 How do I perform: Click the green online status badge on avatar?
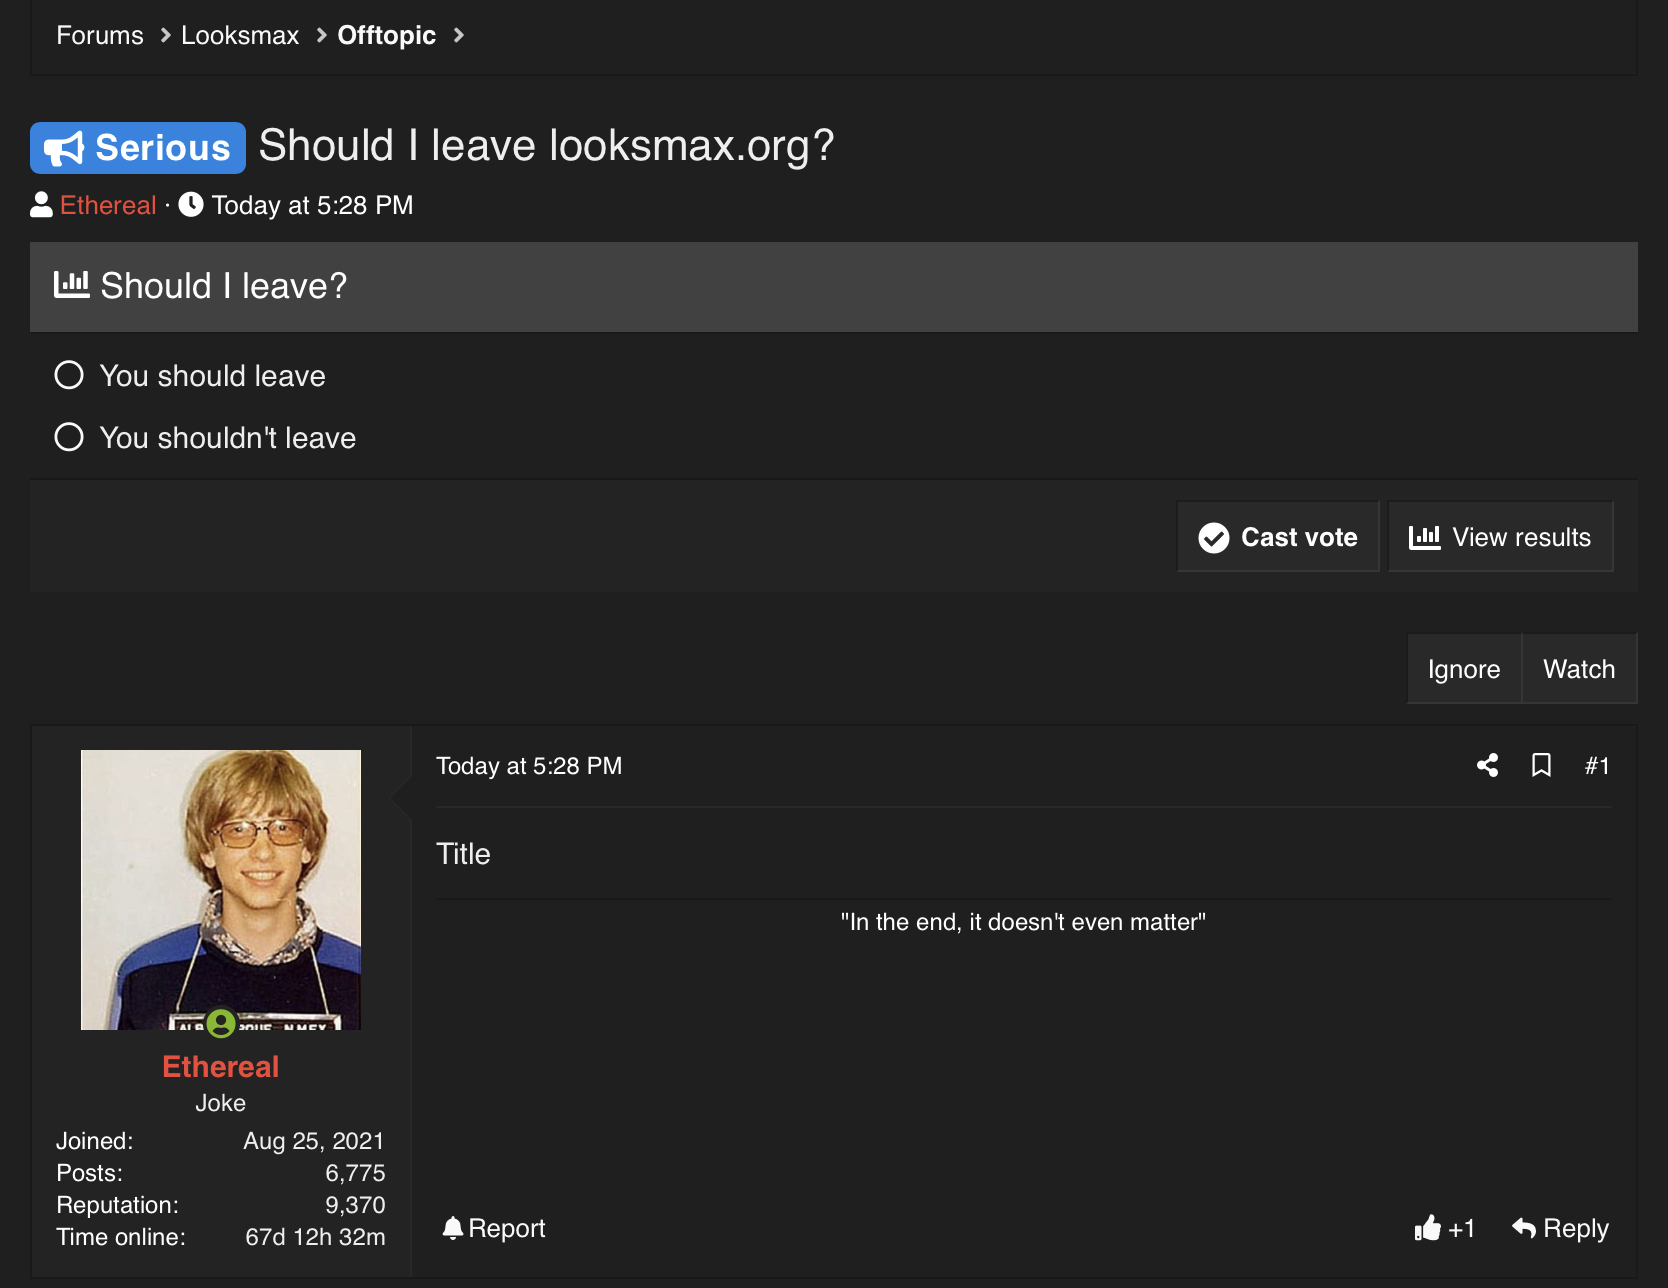coord(221,1023)
